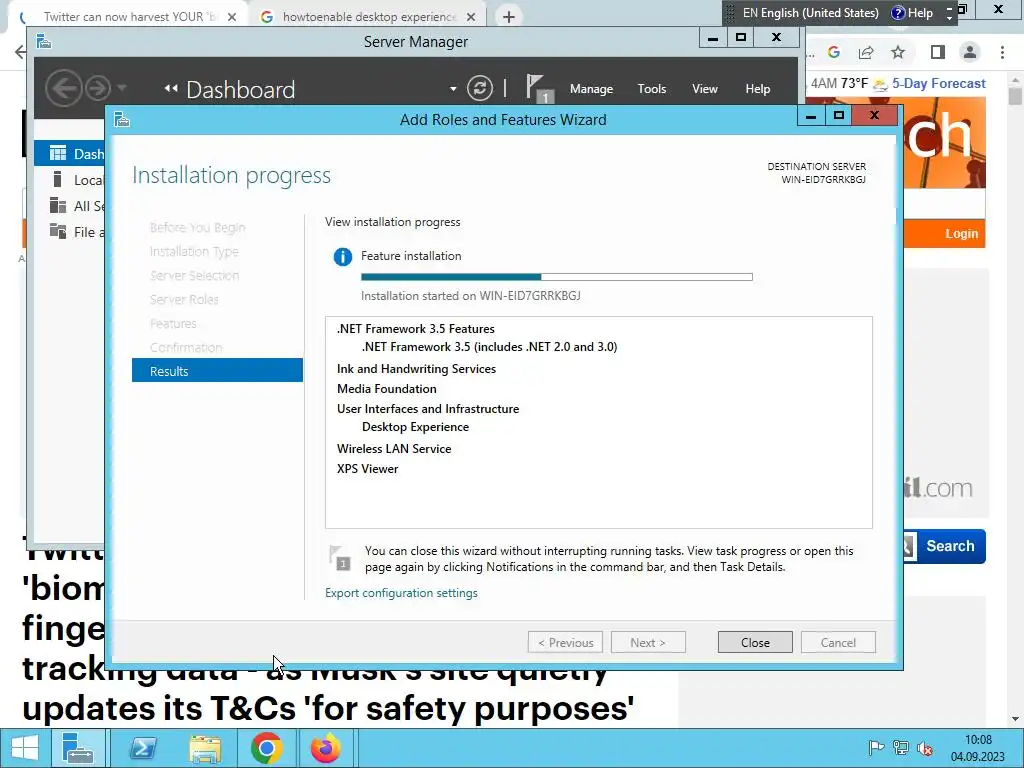Viewport: 1024px width, 768px height.
Task: Open the View menu in Server Manager
Action: [705, 89]
